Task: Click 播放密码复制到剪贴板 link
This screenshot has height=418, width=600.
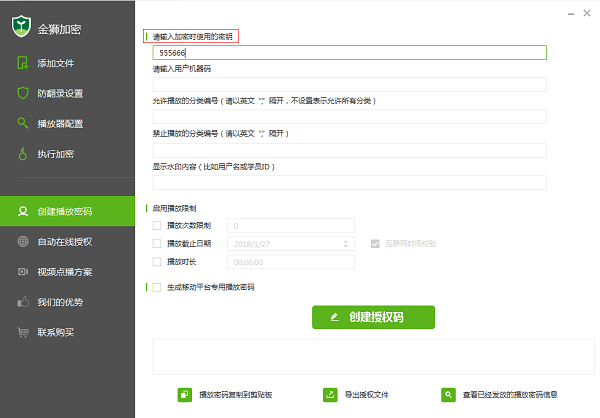Action: tap(236, 395)
